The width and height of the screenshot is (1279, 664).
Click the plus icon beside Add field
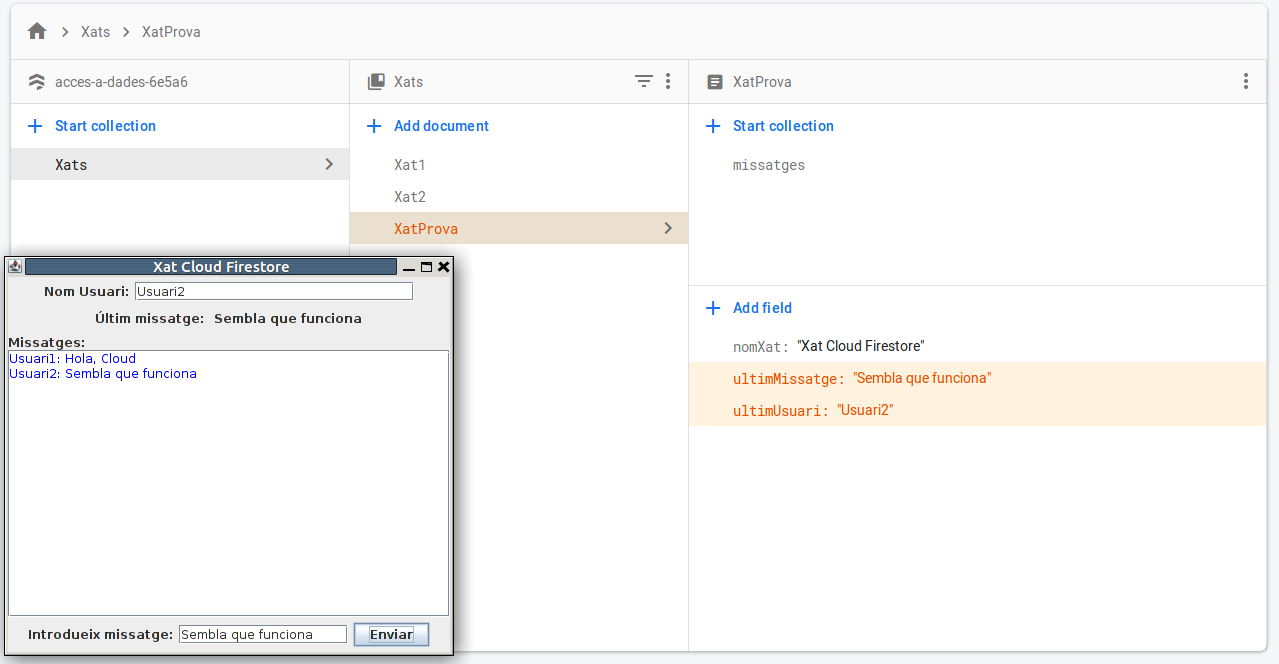point(713,308)
